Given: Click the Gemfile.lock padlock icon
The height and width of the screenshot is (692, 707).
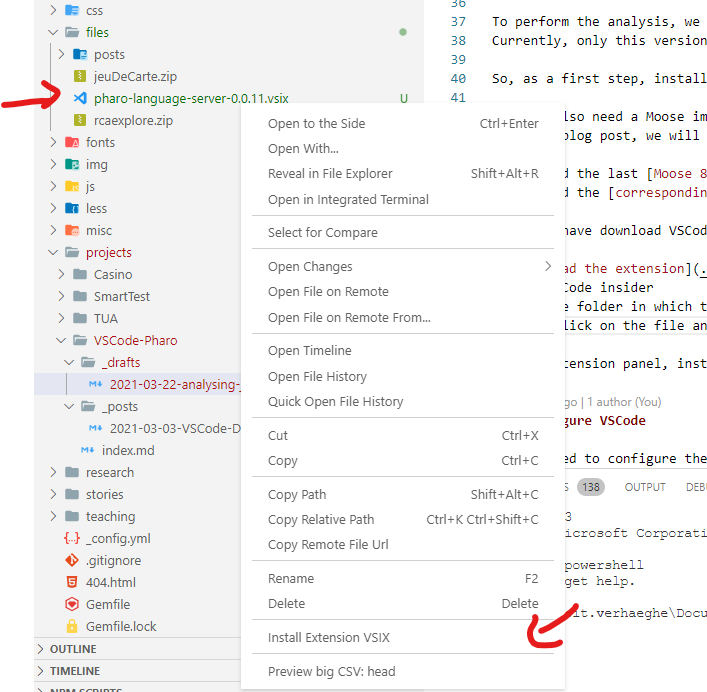Looking at the screenshot, I should (72, 626).
